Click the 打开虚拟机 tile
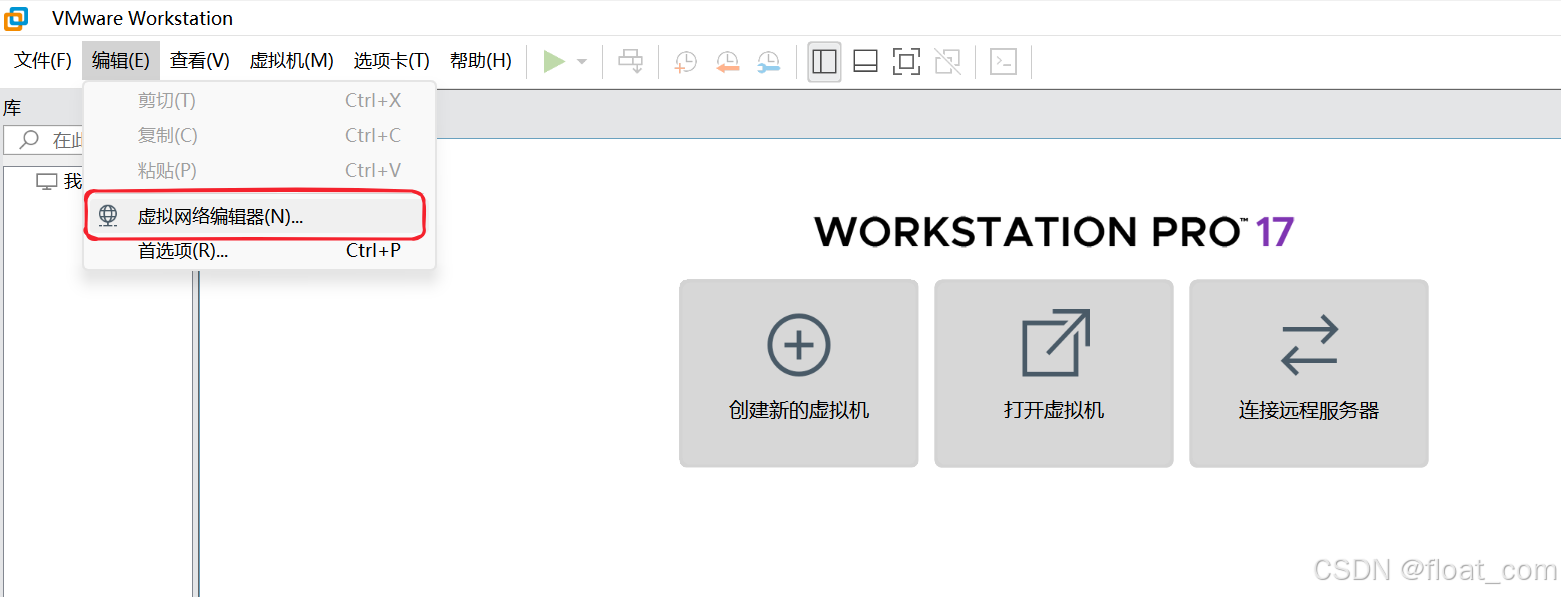 coord(1054,373)
